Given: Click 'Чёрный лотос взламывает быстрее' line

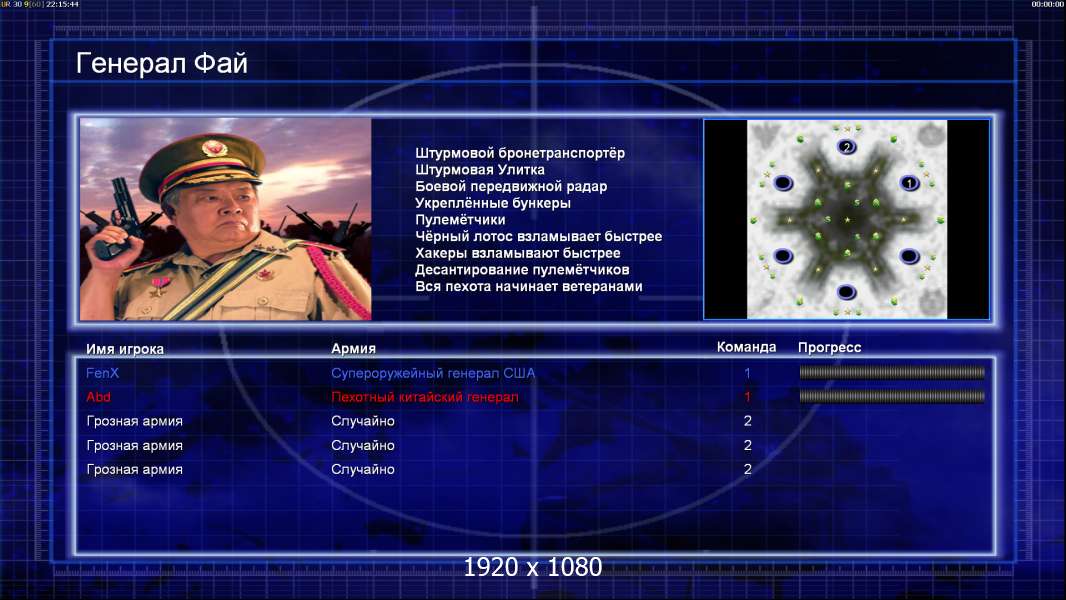Looking at the screenshot, I should click(x=538, y=236).
